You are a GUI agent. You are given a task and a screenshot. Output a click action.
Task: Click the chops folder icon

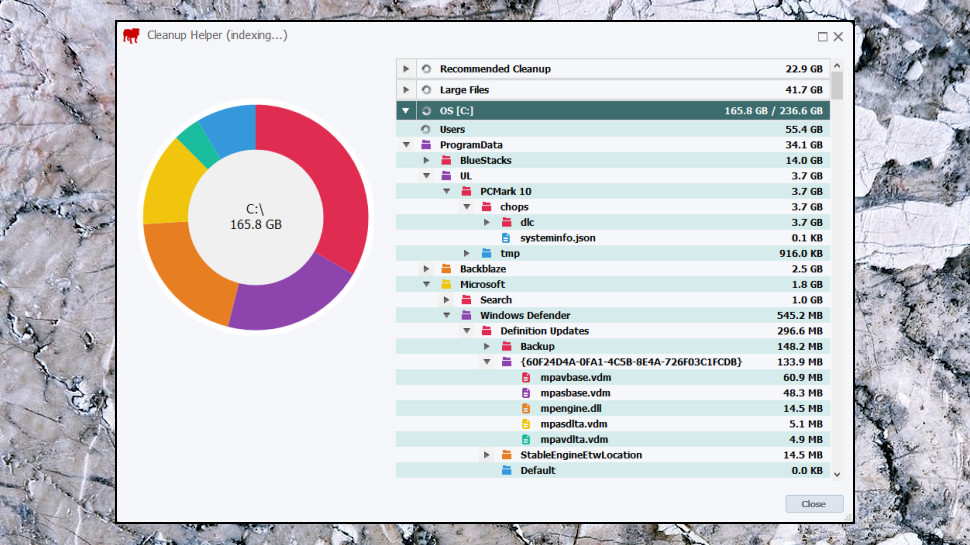pos(487,207)
